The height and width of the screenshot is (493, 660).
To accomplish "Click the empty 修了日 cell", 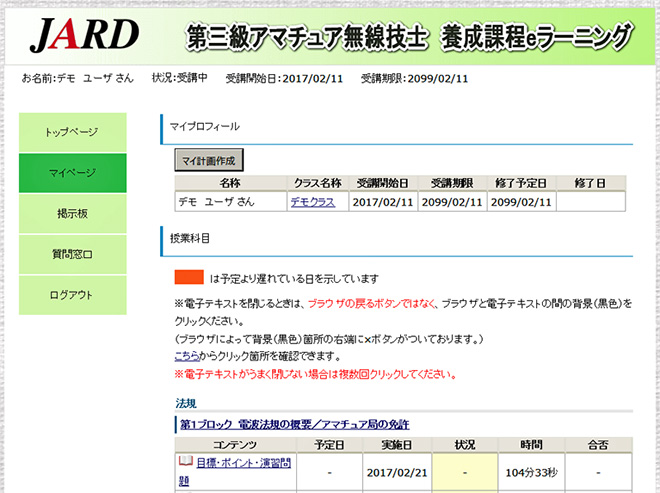I will tap(591, 202).
